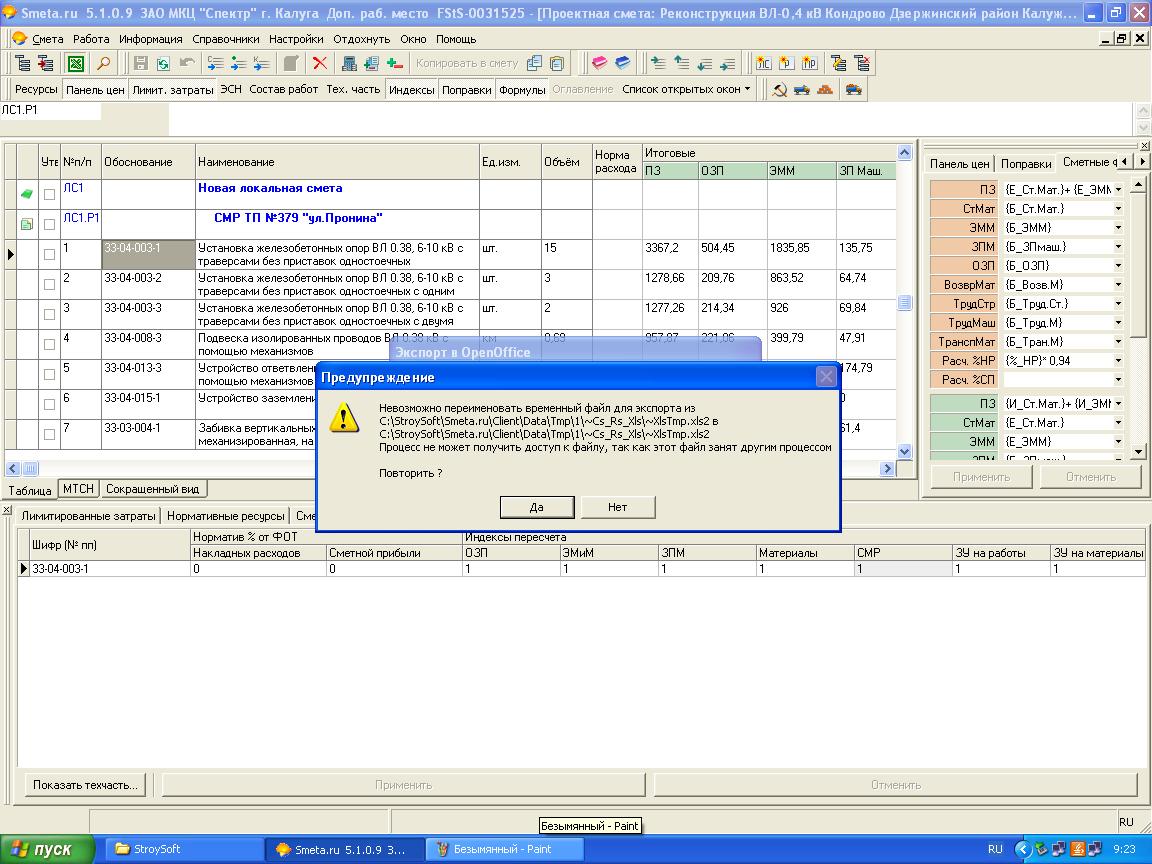Check the box in row ЛС1
Viewport: 1152px width, 864px height.
pyautogui.click(x=49, y=195)
